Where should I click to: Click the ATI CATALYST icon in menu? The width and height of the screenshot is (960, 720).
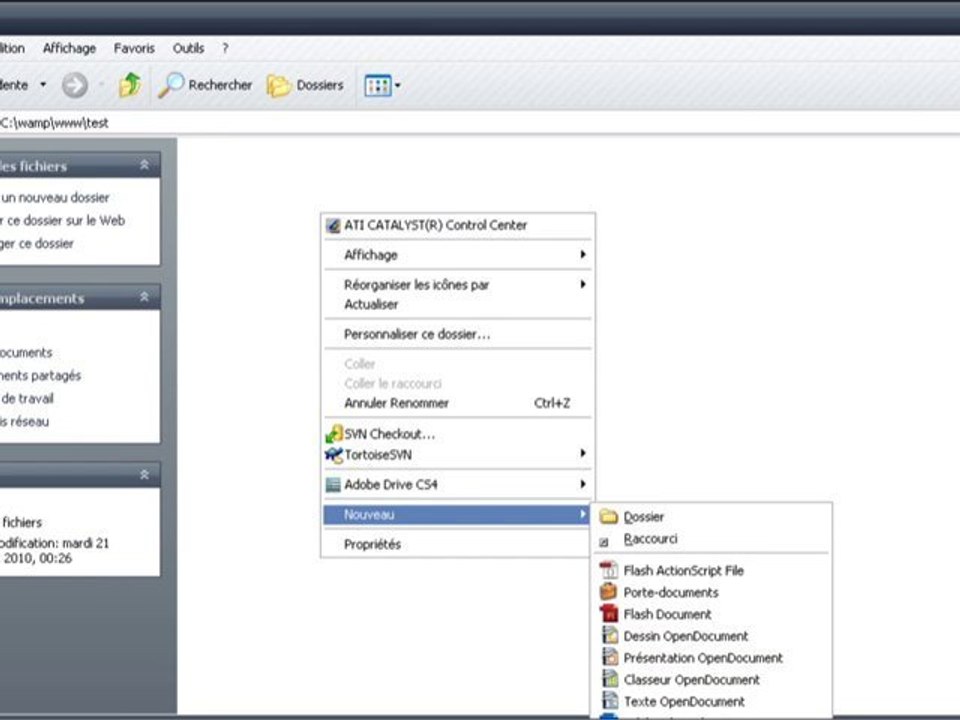point(333,226)
